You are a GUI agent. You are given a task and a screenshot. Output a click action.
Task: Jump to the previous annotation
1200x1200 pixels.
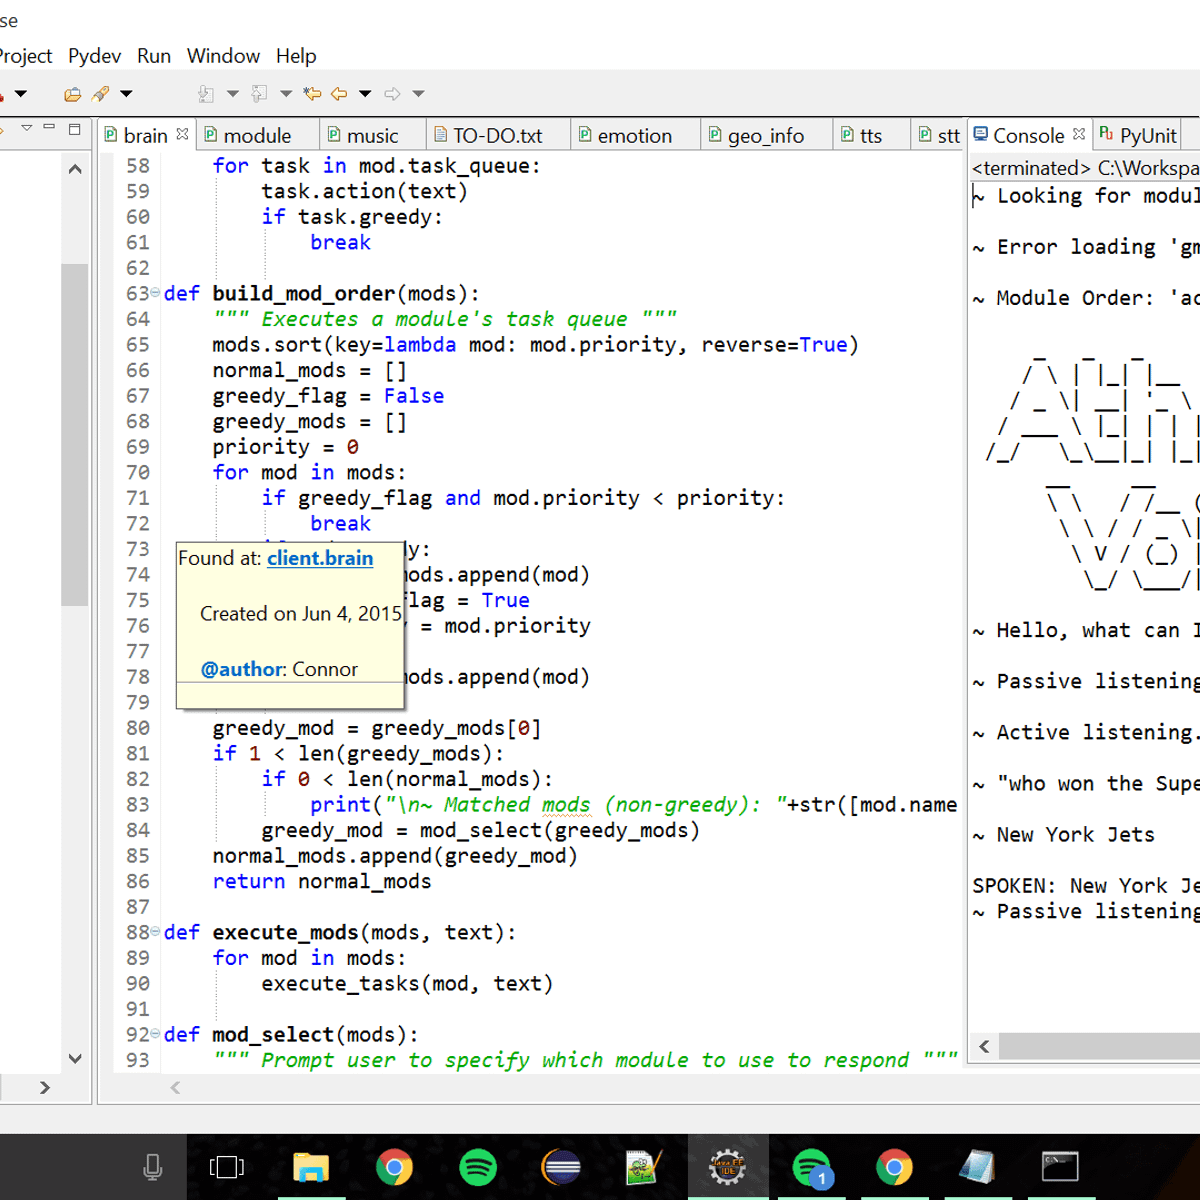click(259, 94)
